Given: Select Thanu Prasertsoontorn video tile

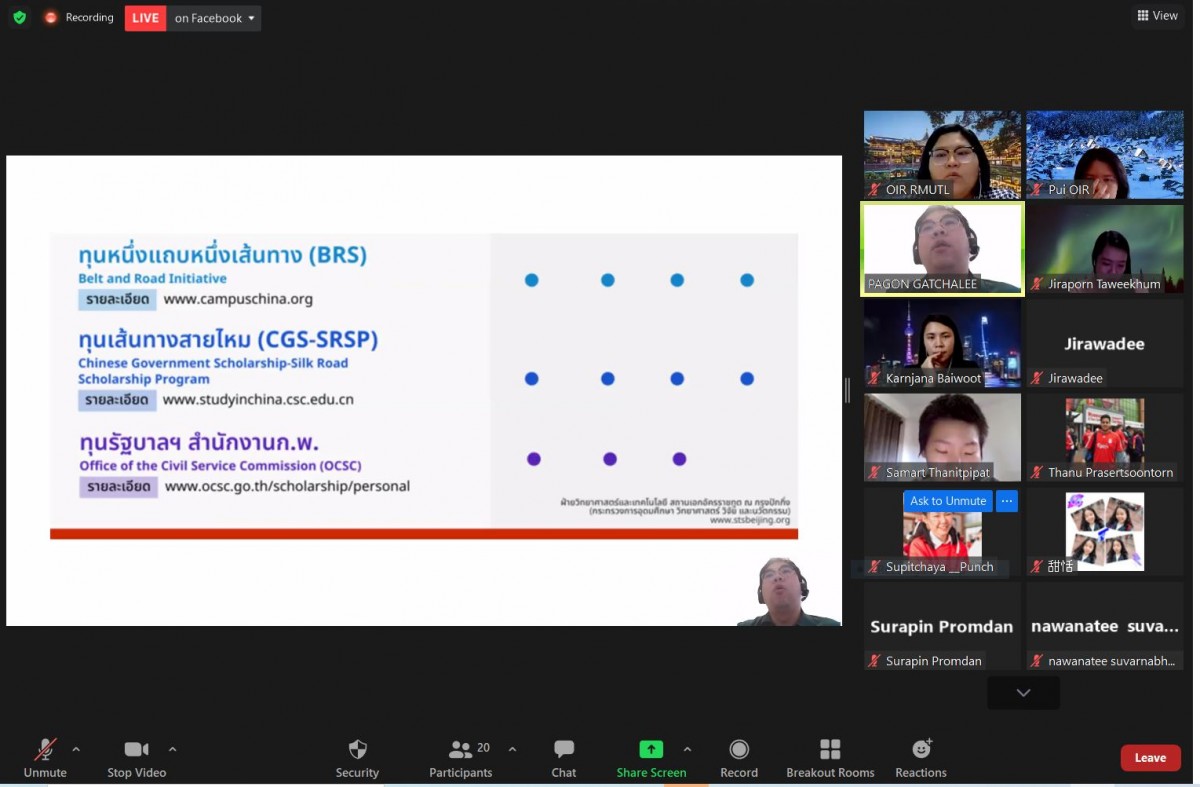Looking at the screenshot, I should [x=1104, y=437].
